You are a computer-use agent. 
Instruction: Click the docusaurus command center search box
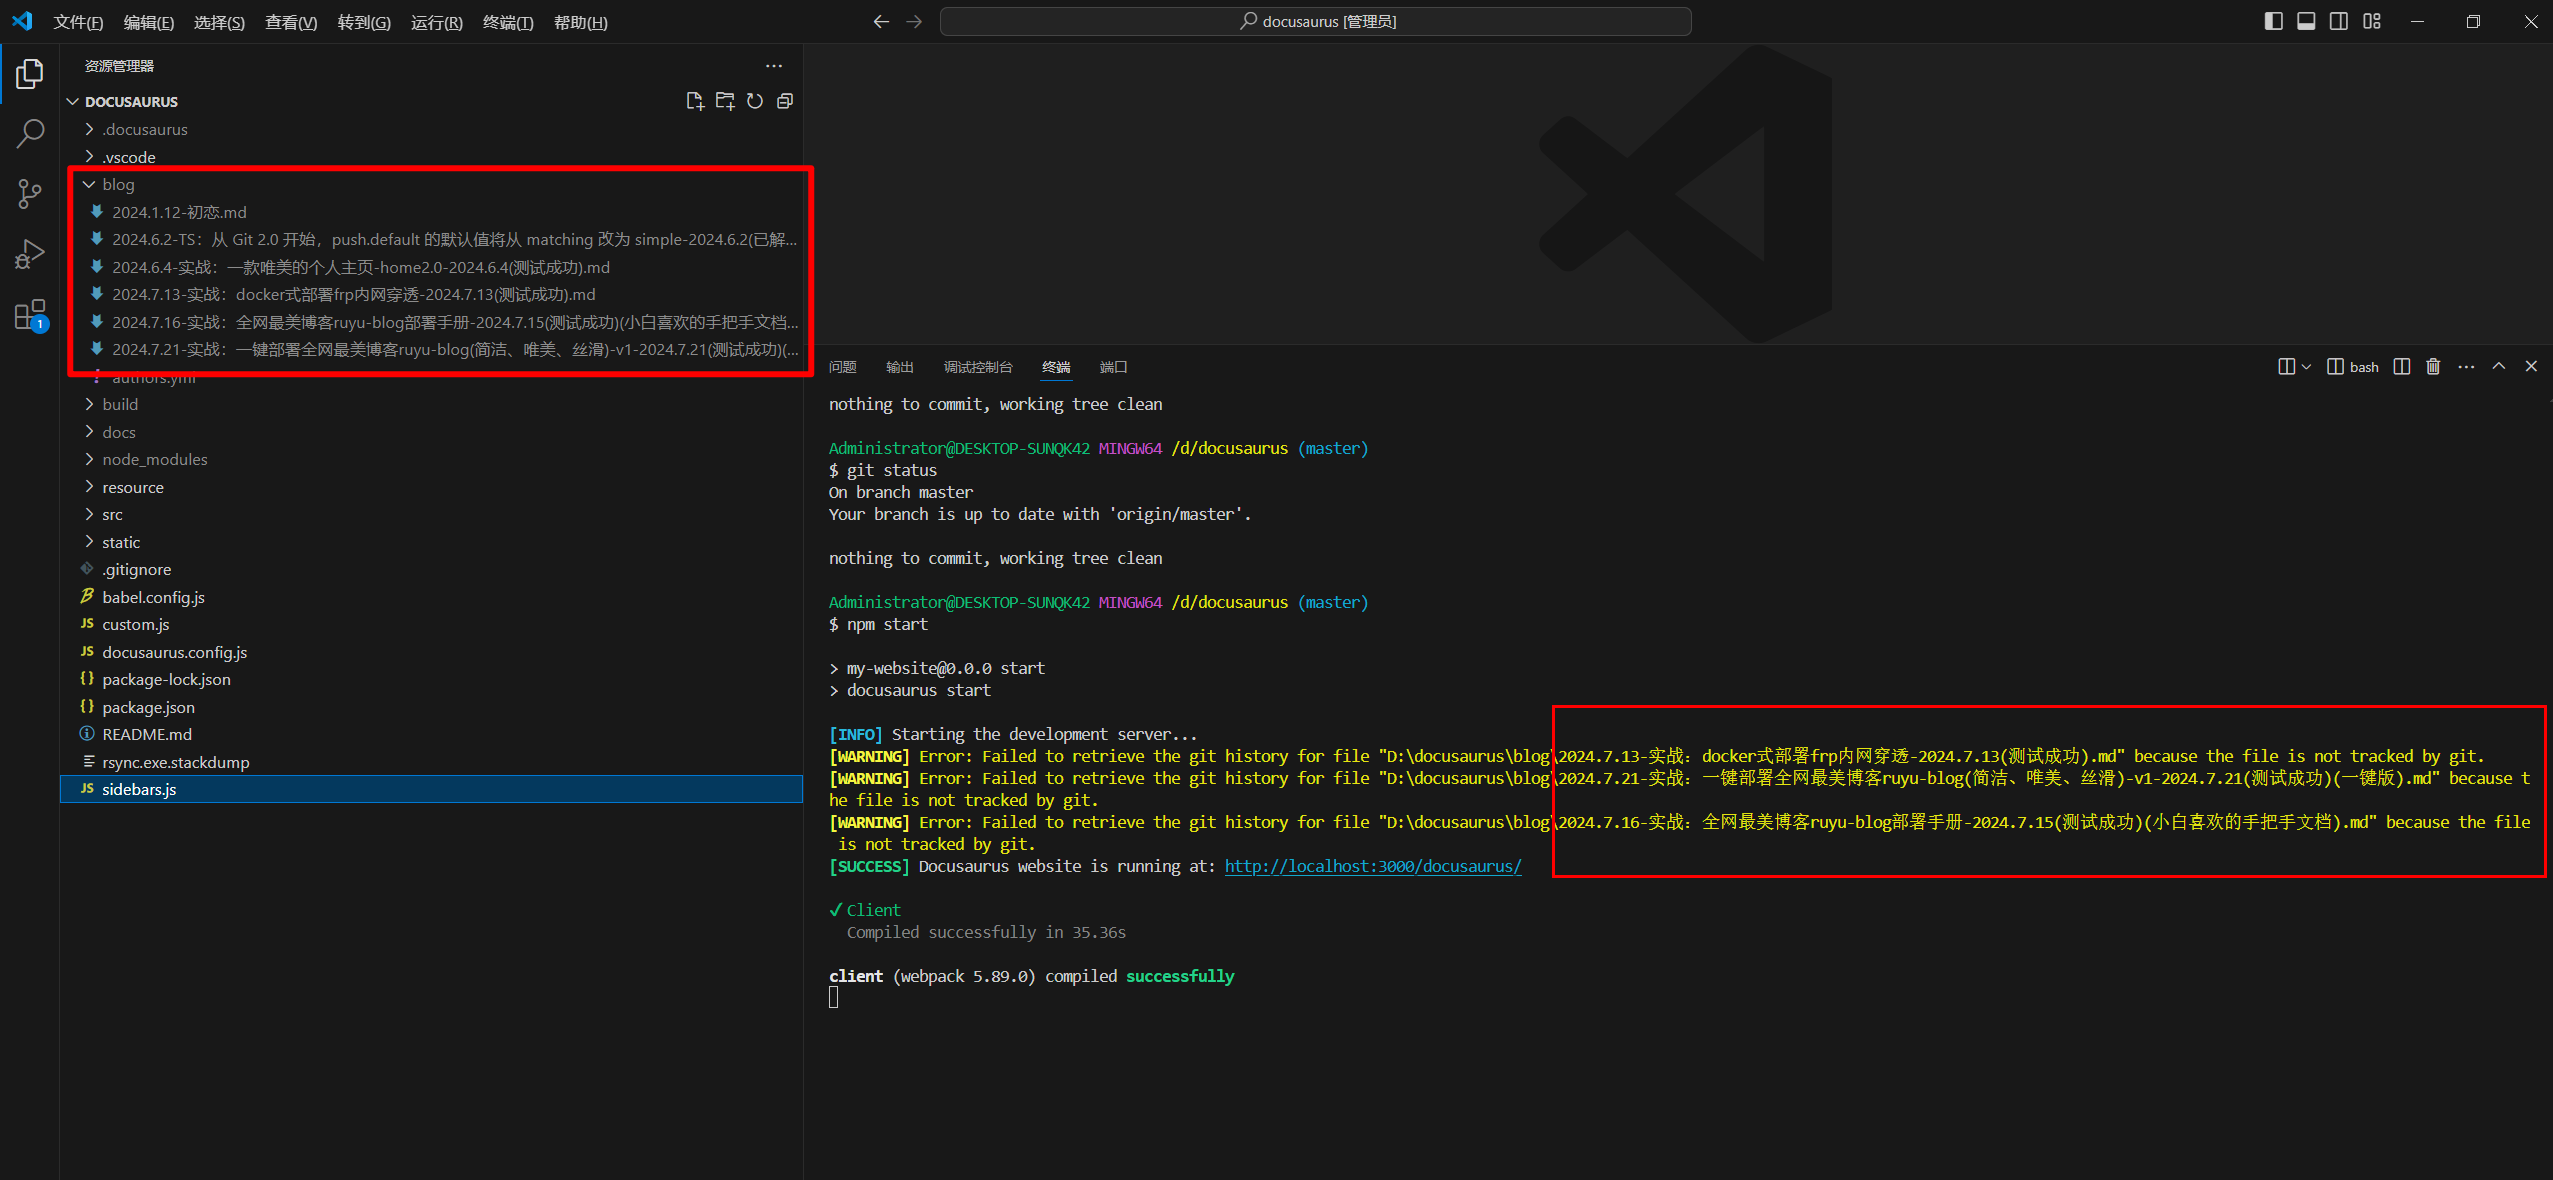tap(1315, 21)
